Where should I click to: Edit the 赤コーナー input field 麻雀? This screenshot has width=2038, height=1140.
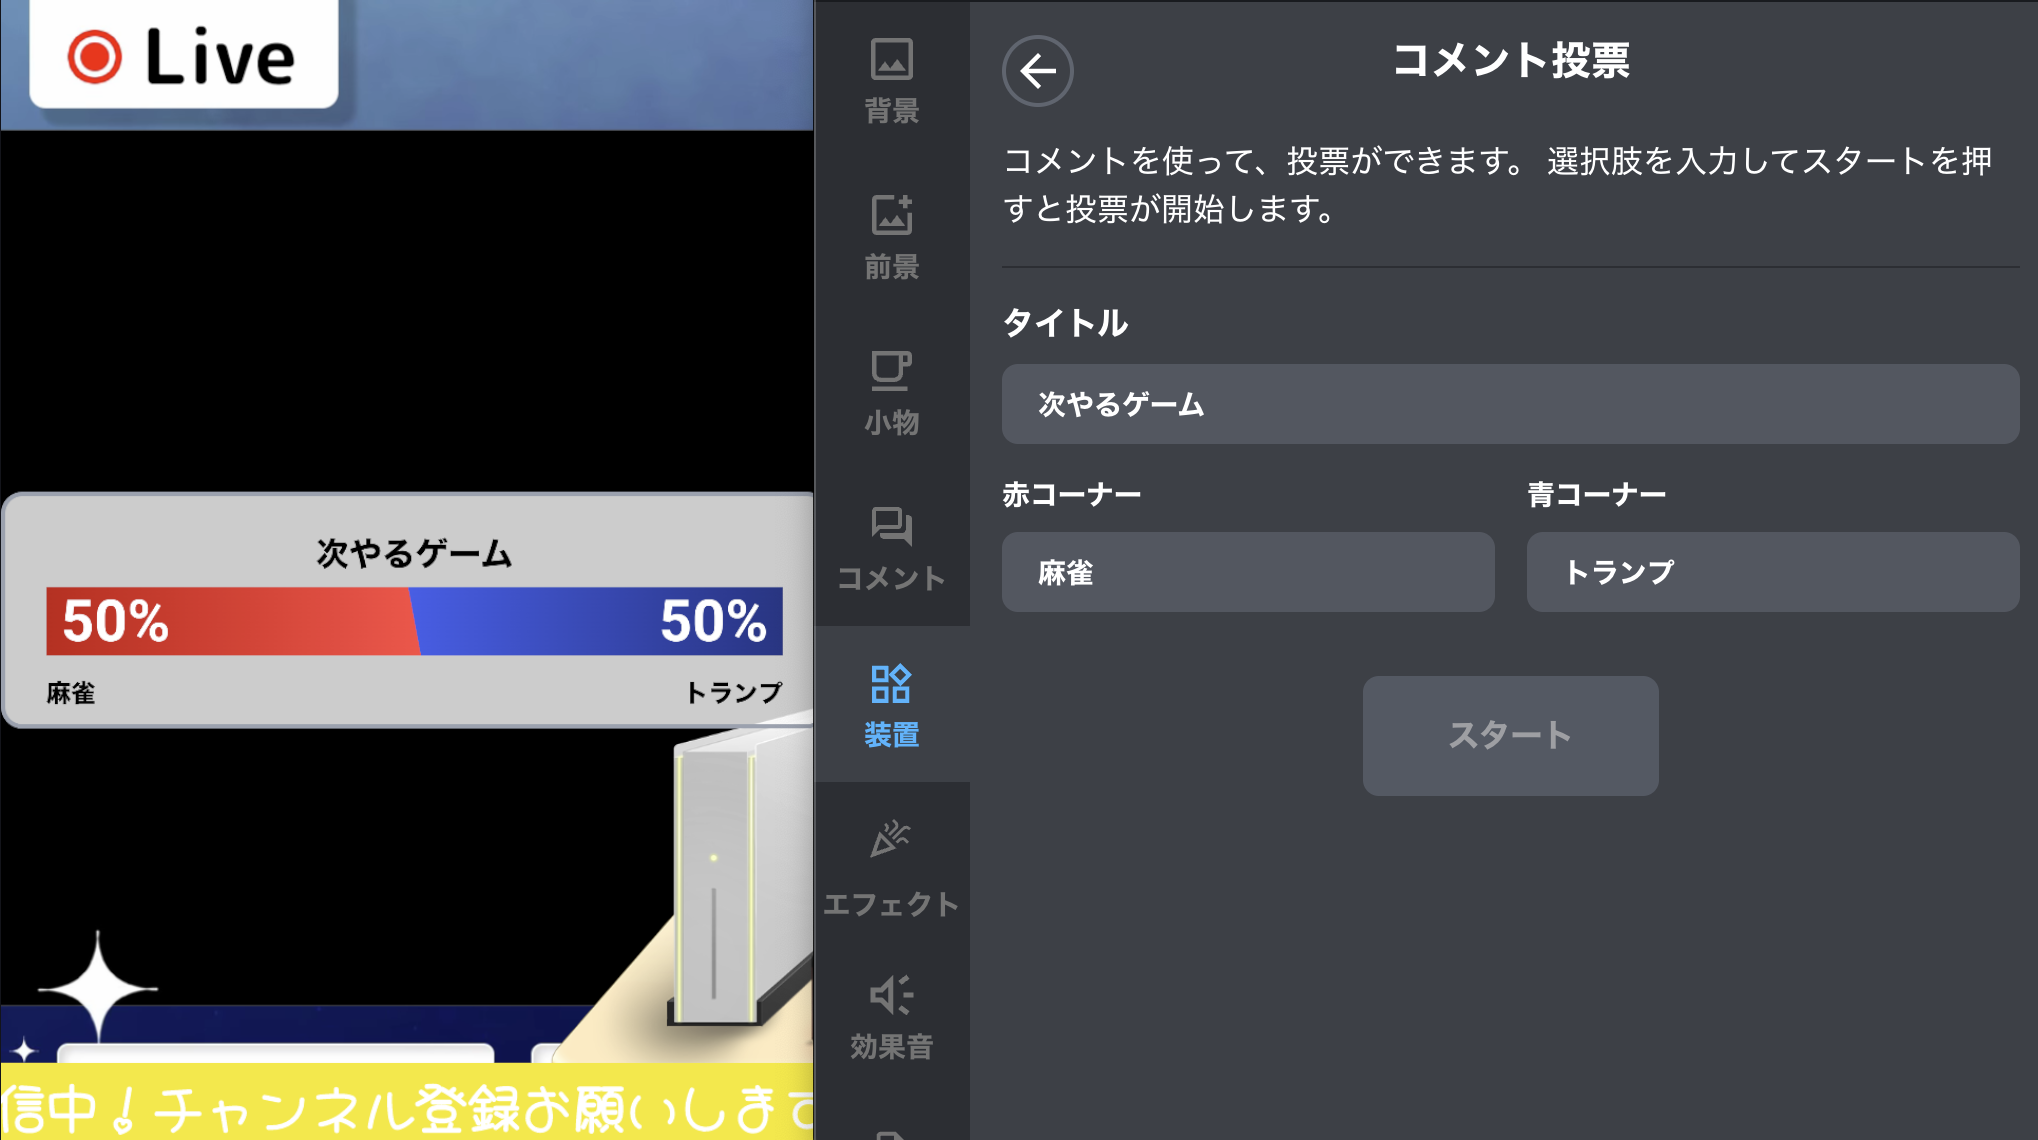[x=1247, y=572]
